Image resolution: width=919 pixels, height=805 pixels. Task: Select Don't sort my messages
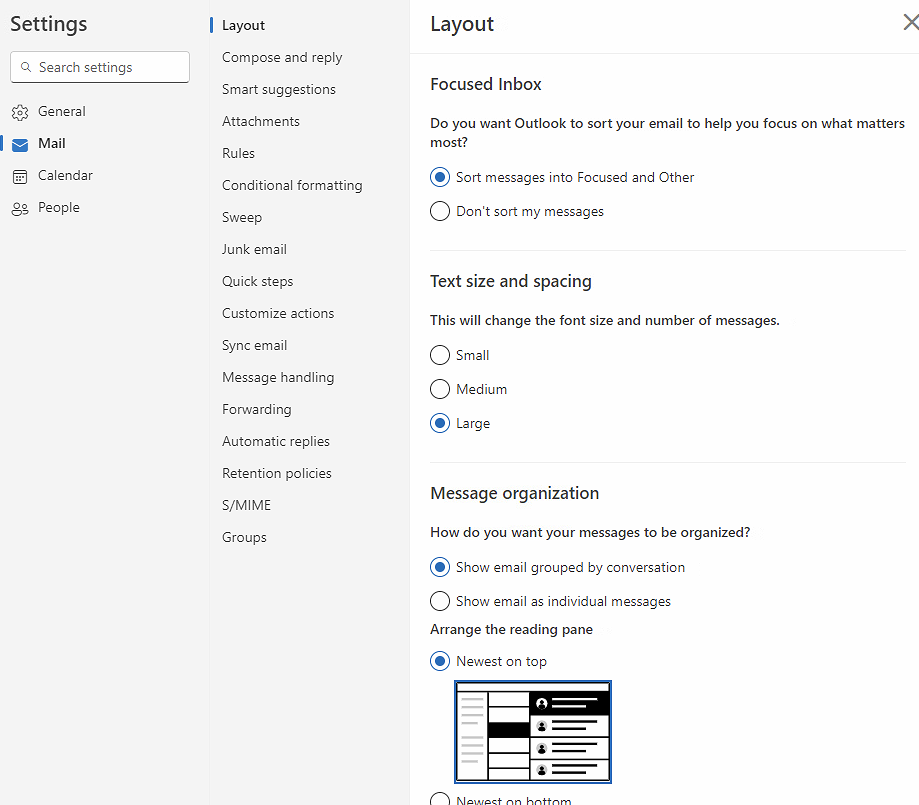(440, 211)
